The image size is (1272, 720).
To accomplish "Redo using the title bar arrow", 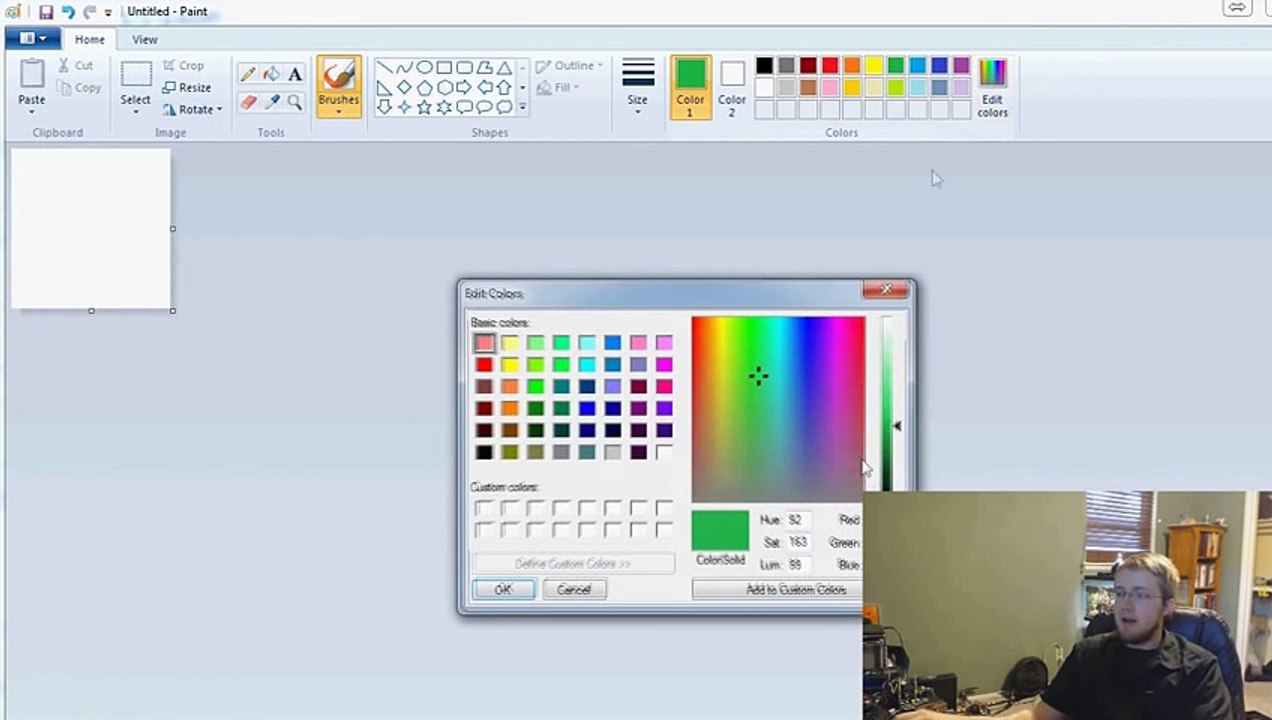I will tap(90, 12).
